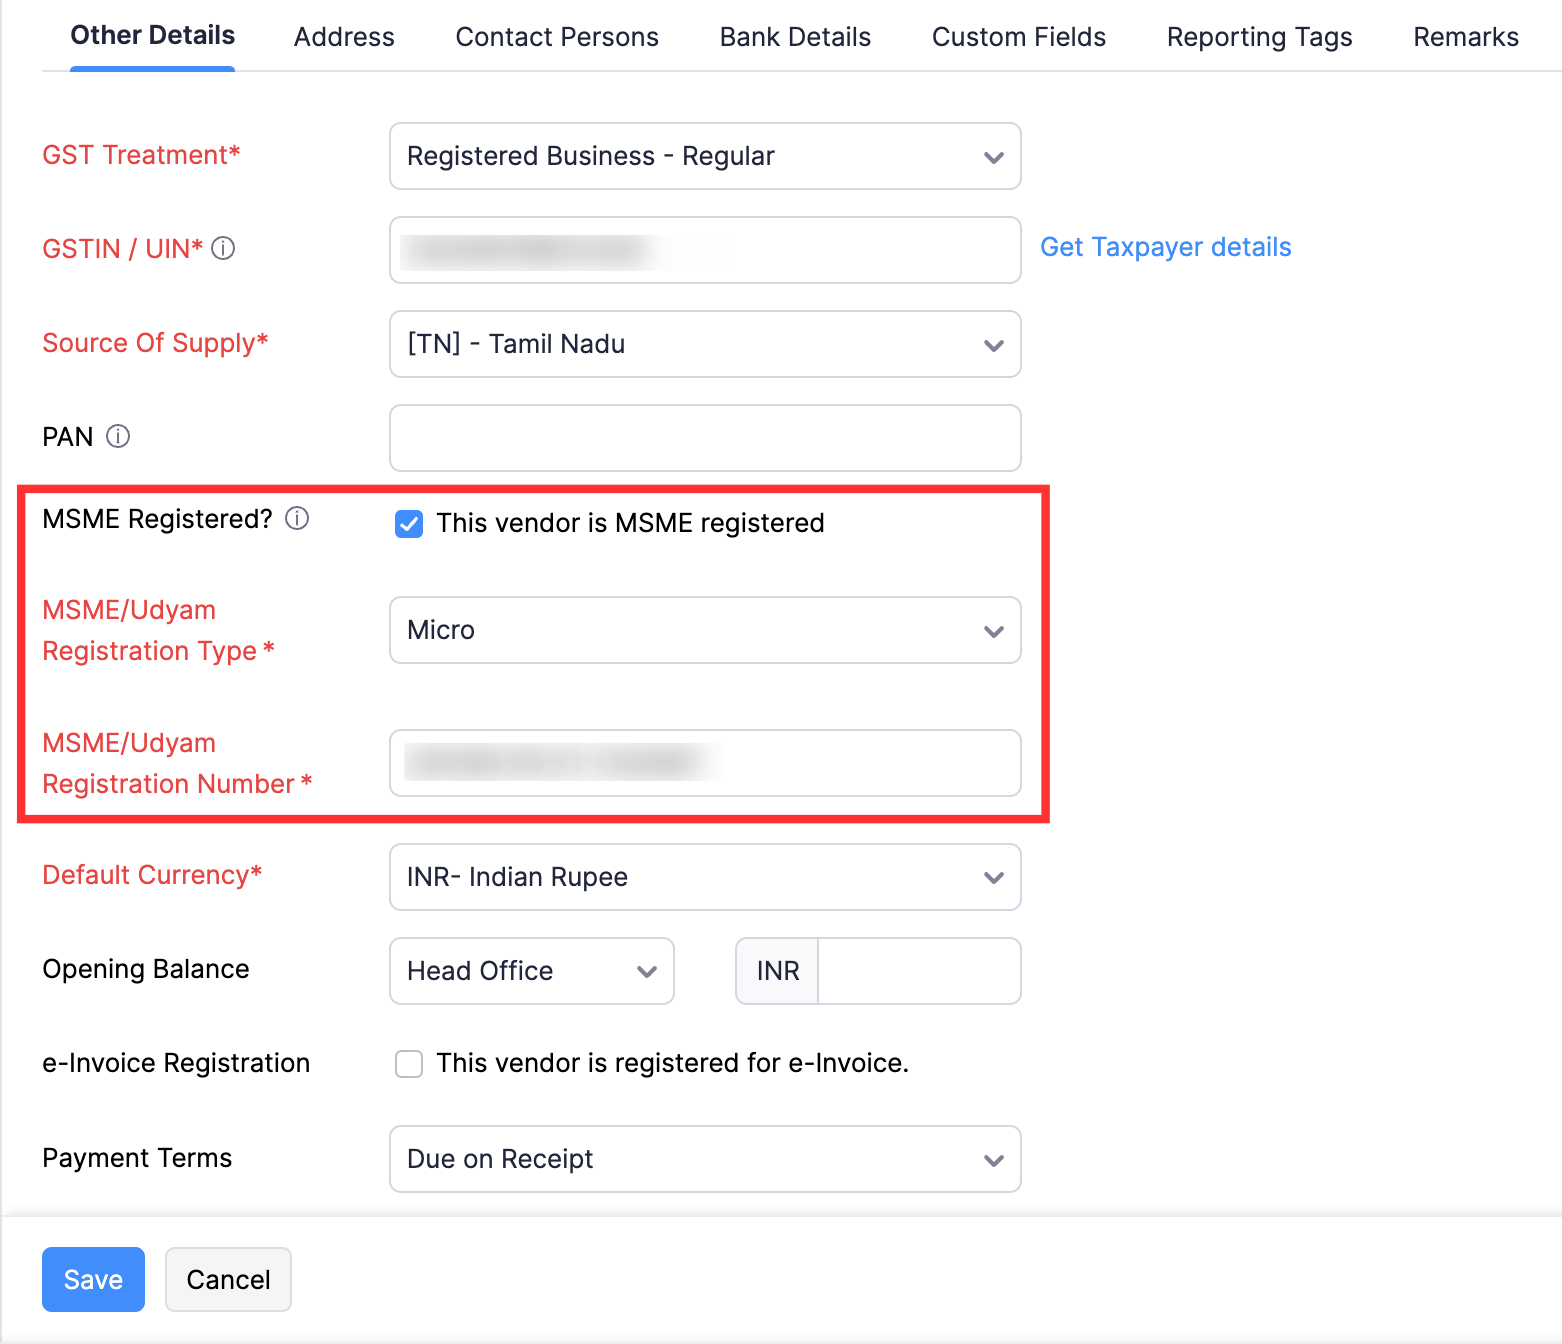The image size is (1562, 1344).
Task: Save the vendor details
Action: pos(93,1279)
